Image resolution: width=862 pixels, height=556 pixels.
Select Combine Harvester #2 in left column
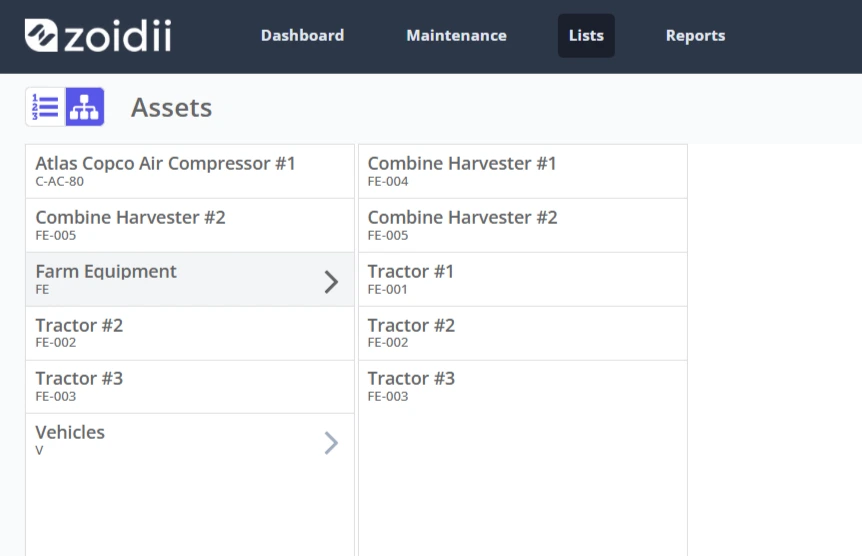point(190,225)
